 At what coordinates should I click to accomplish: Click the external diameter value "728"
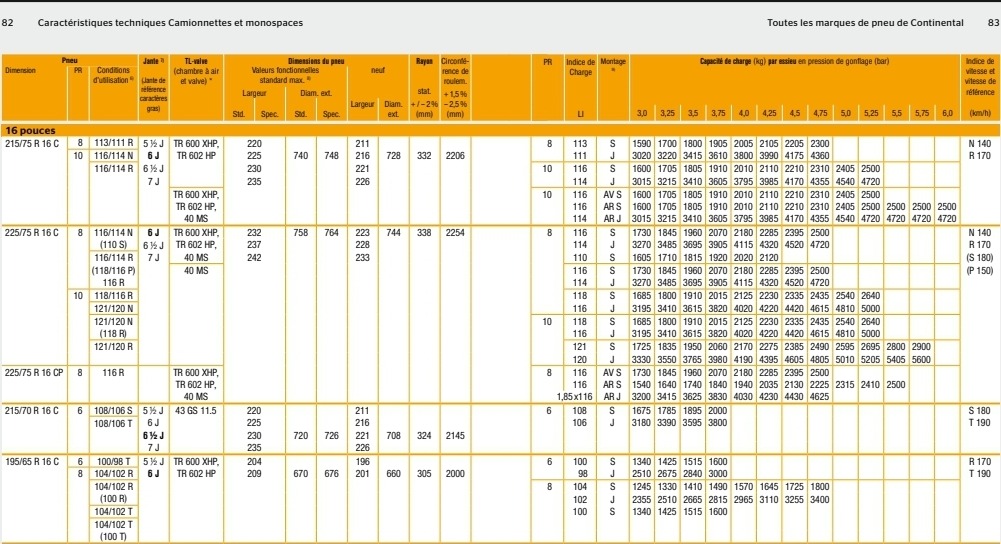393,156
